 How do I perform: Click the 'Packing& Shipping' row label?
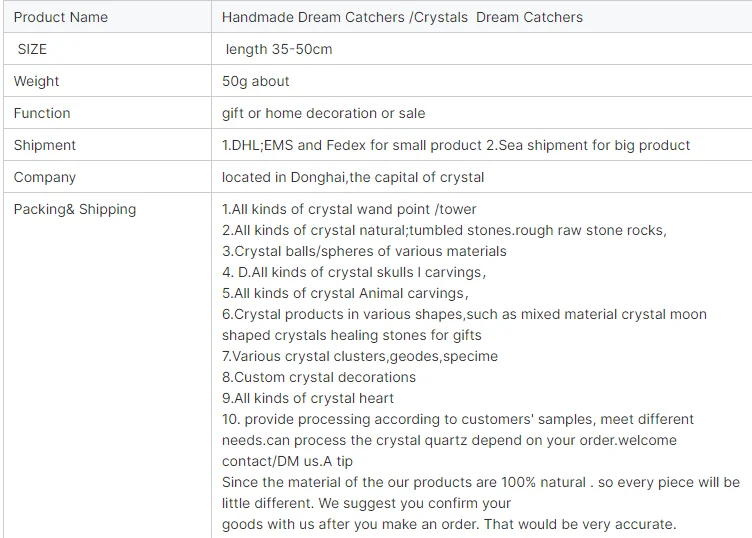(75, 209)
